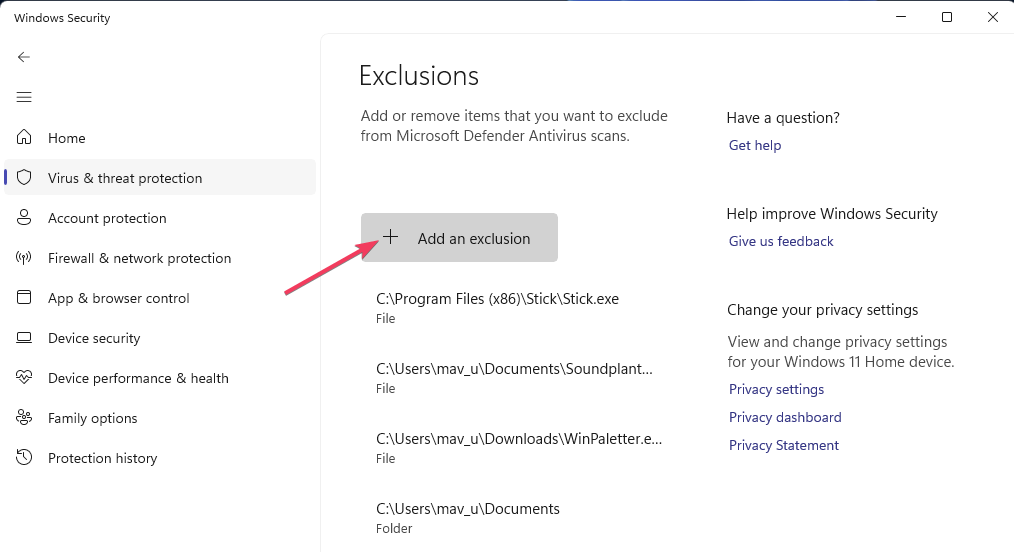The height and width of the screenshot is (552, 1014).
Task: Click the back arrow icon
Action: pyautogui.click(x=24, y=57)
